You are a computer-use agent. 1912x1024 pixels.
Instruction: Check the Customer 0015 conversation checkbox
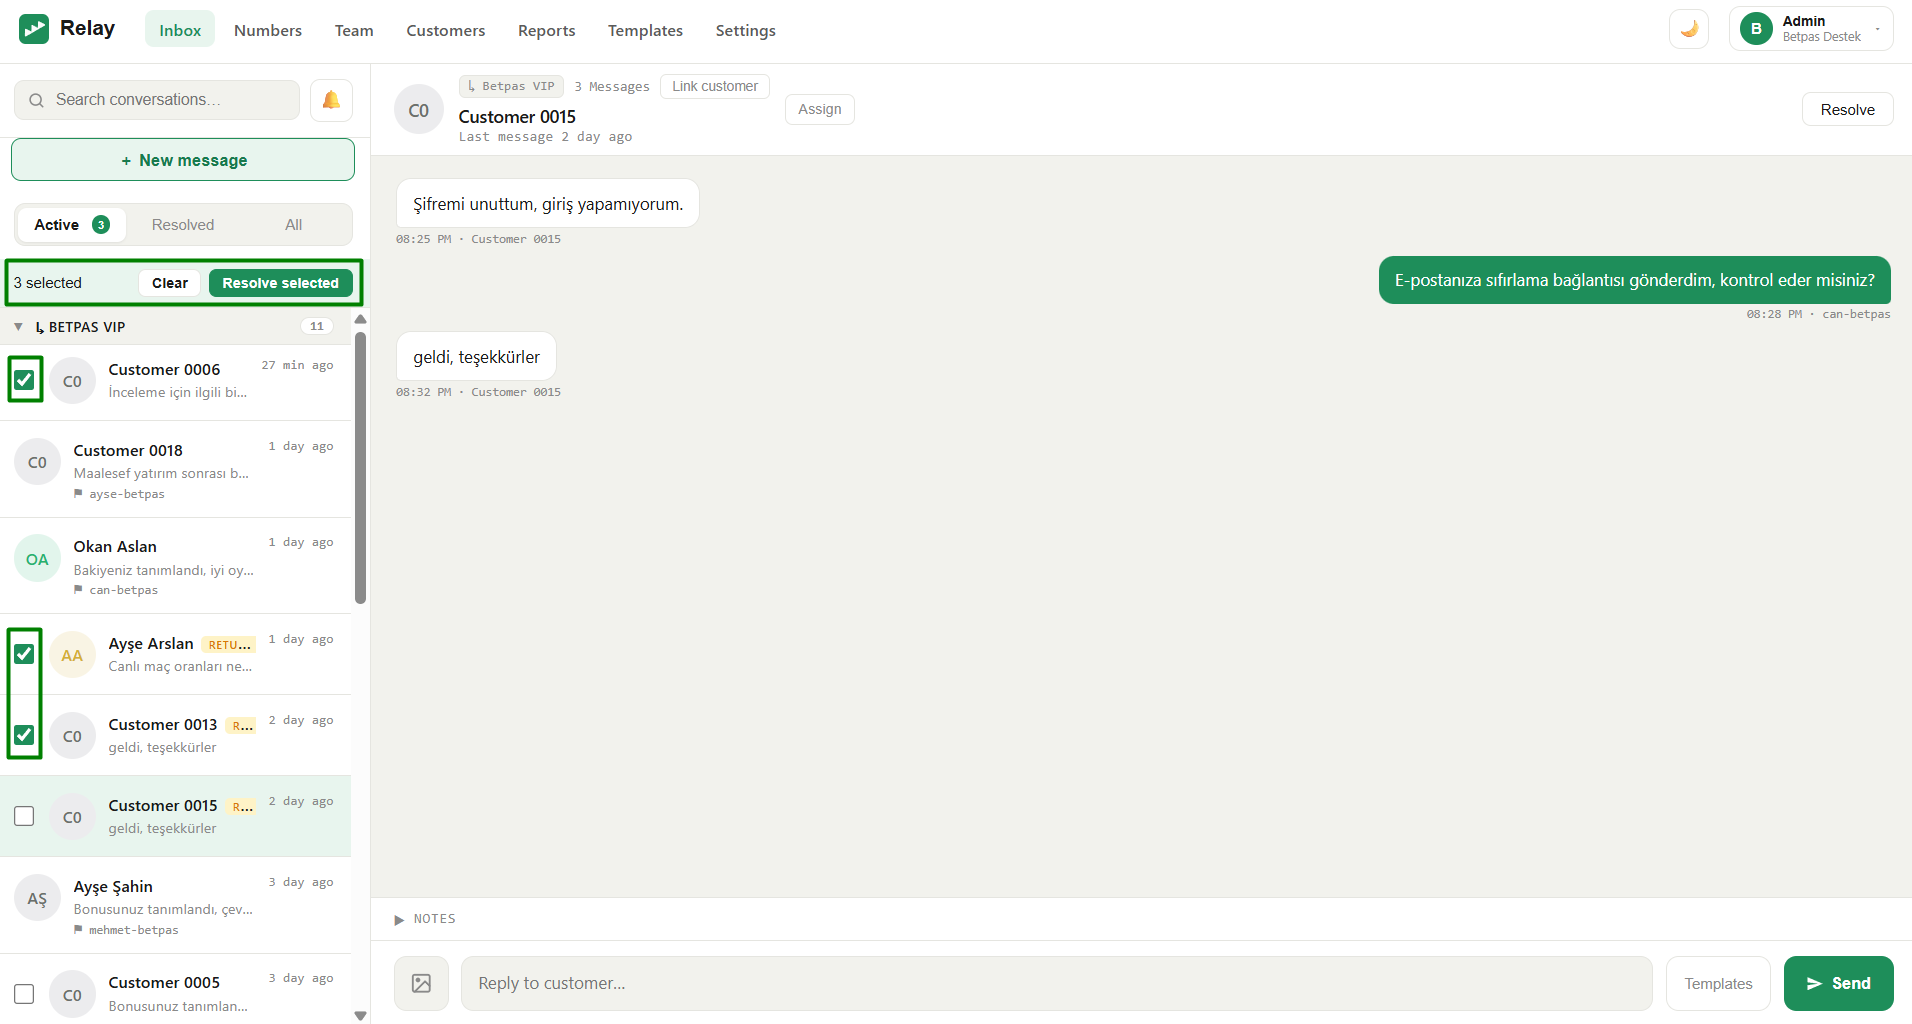(x=24, y=816)
